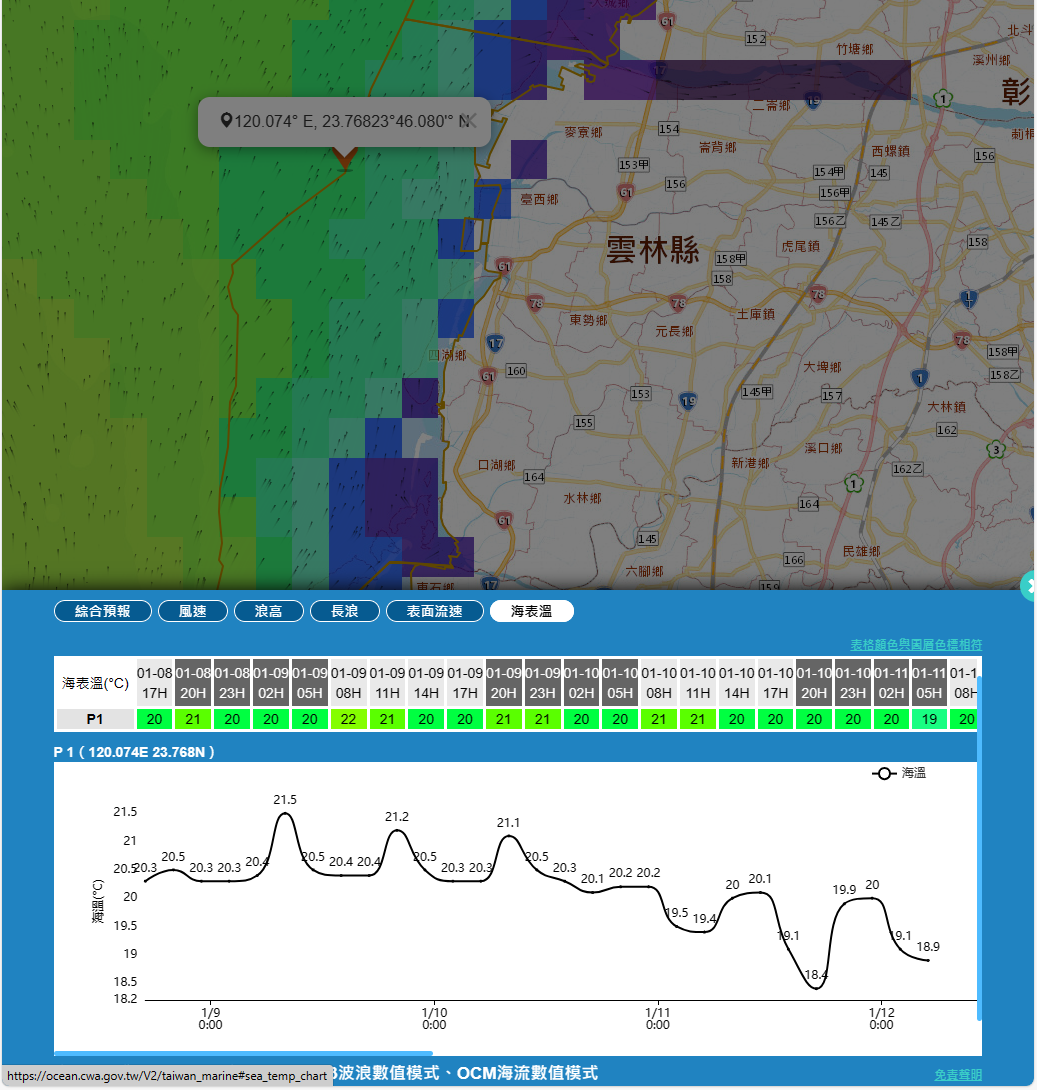Click the panel's vertical scrollbar on right

click(x=979, y=850)
